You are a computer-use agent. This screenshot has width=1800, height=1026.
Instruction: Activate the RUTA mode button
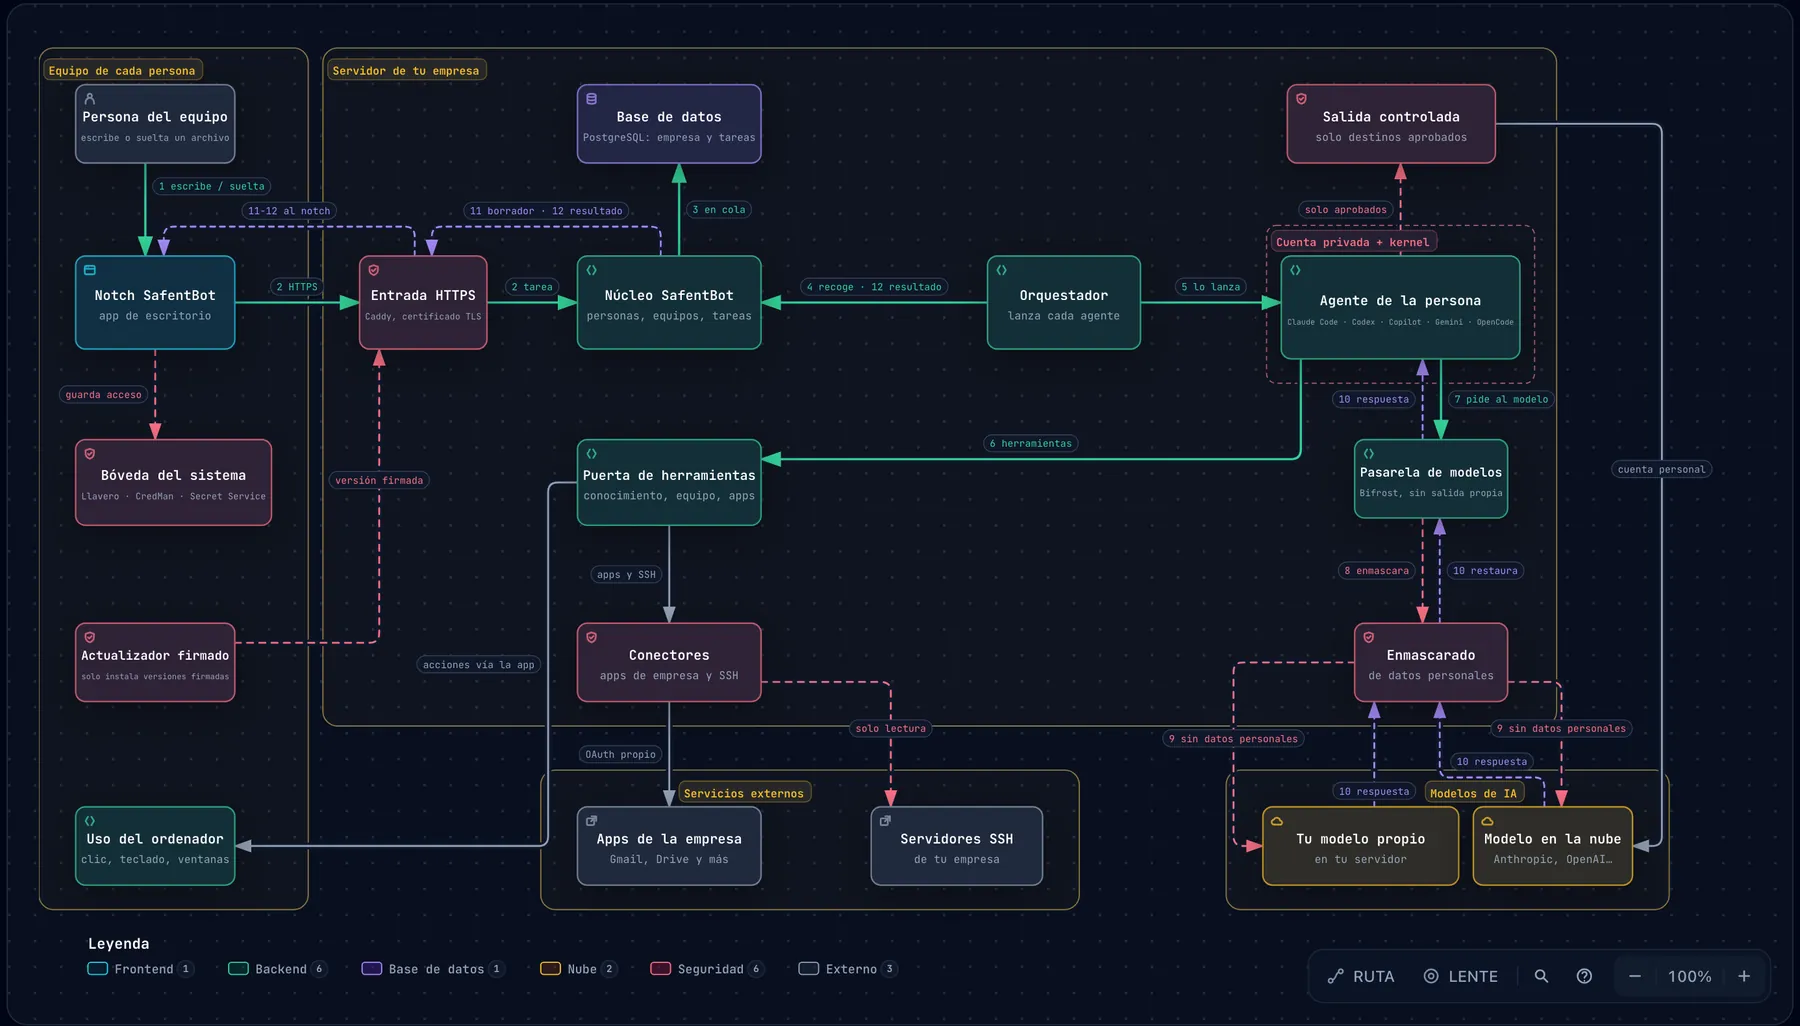click(1361, 976)
